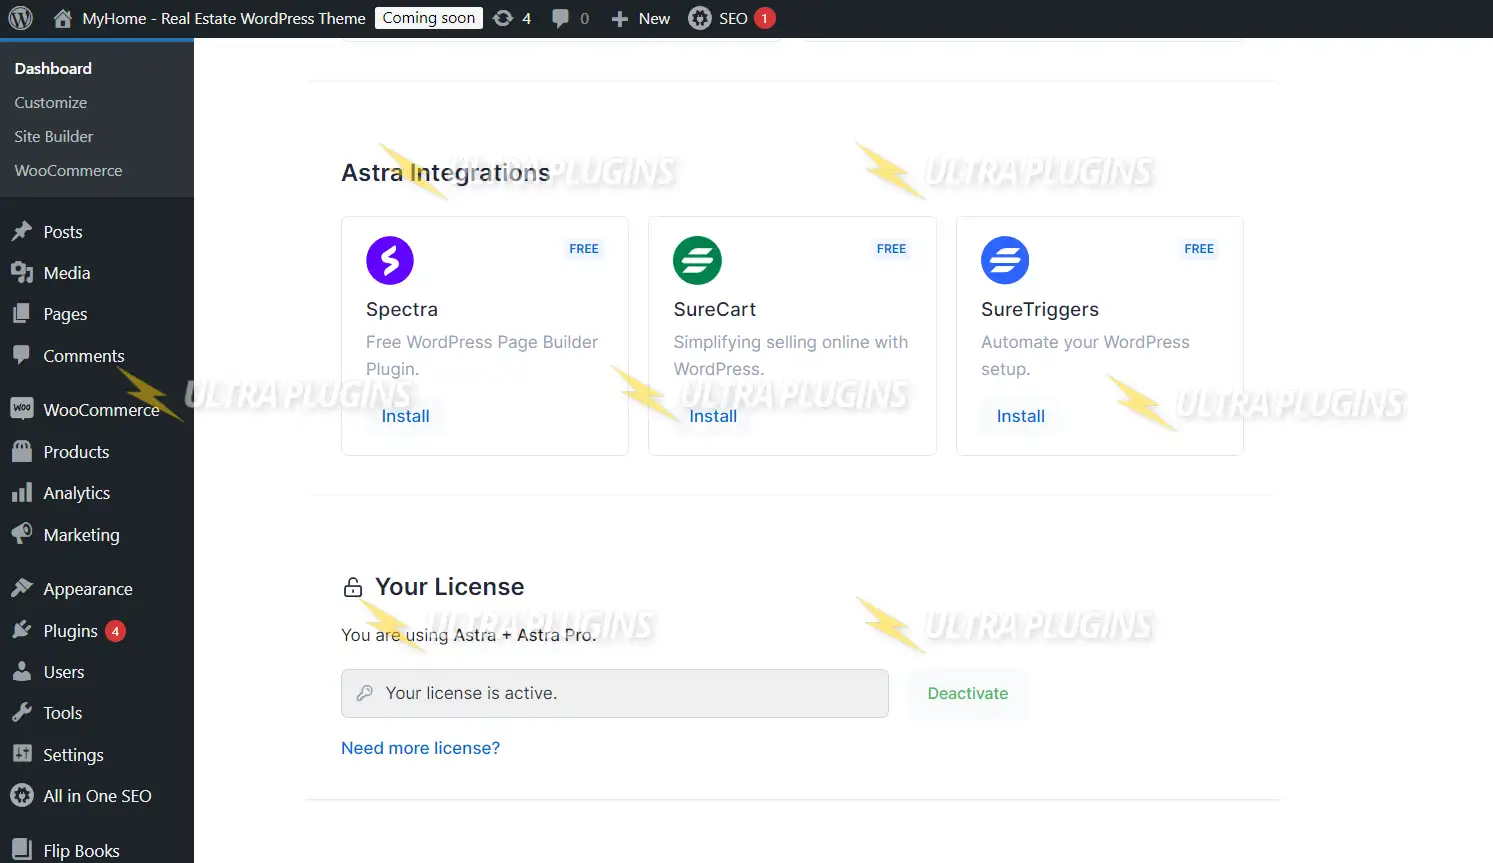Viewport: 1493px width, 863px height.
Task: Deactivate the Astra license
Action: click(968, 693)
